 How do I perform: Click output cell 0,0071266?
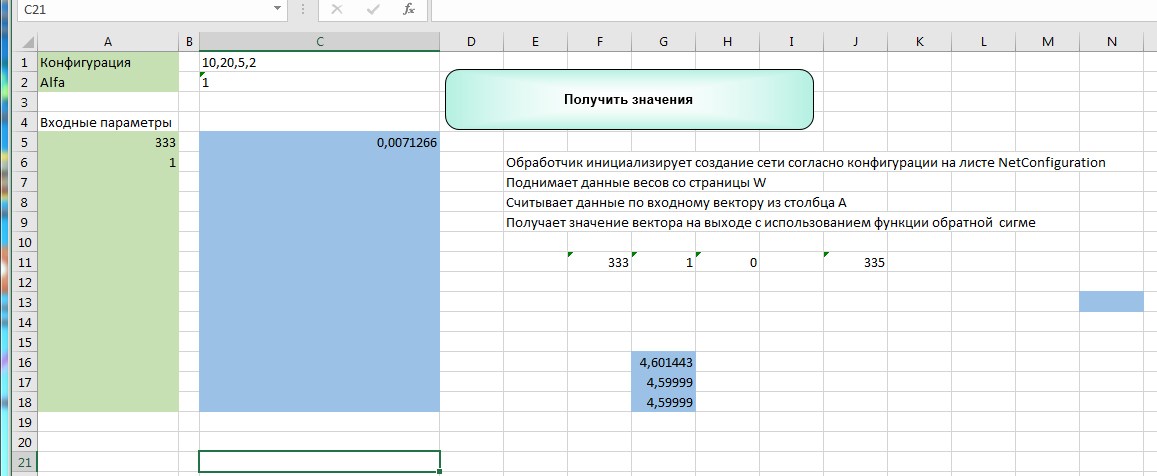point(319,142)
